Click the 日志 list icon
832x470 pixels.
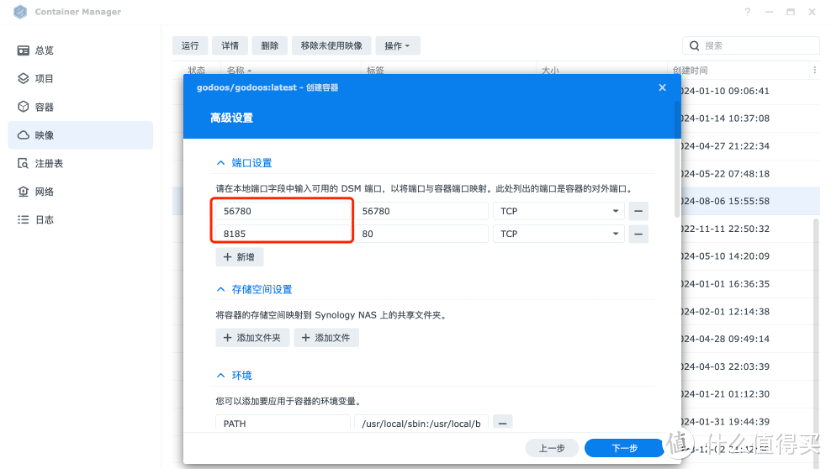(23, 219)
